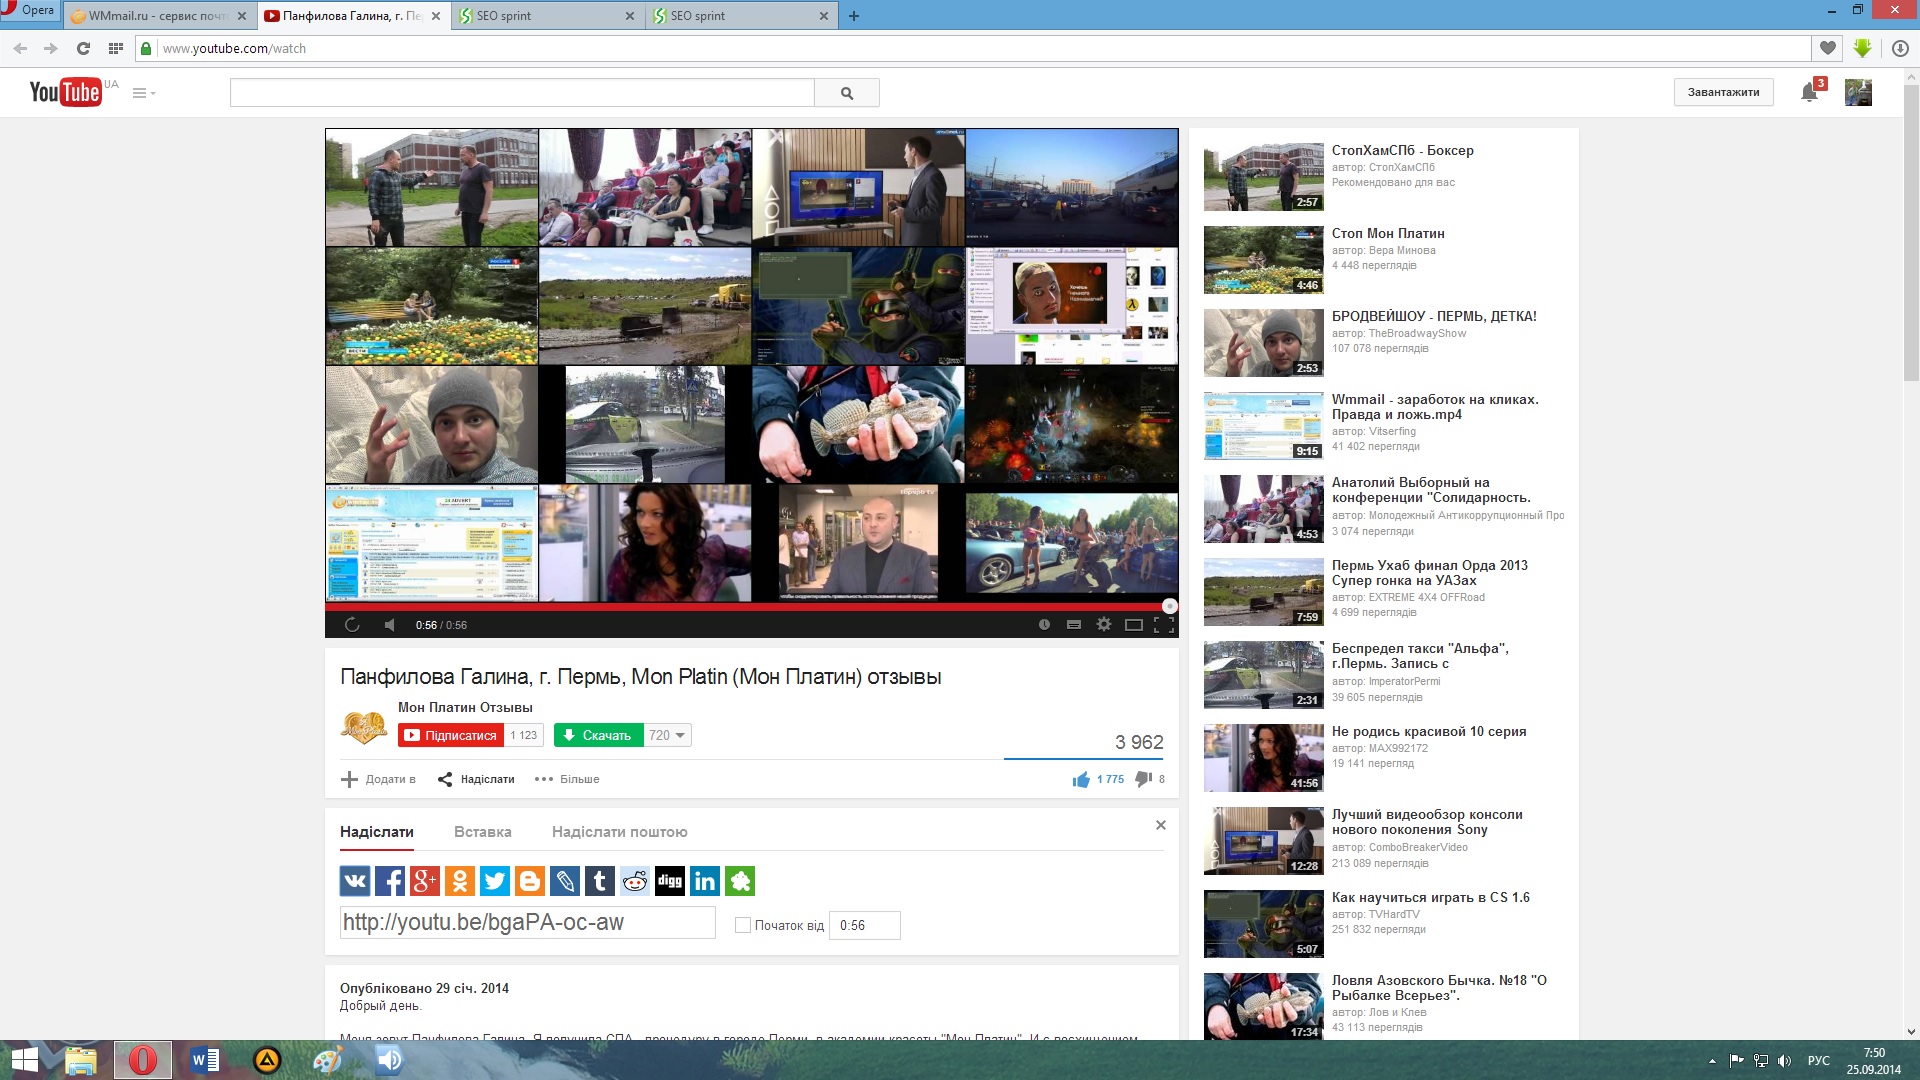The image size is (1920, 1080).
Task: Click the 'Підписатися' subscribe button
Action: pos(450,735)
